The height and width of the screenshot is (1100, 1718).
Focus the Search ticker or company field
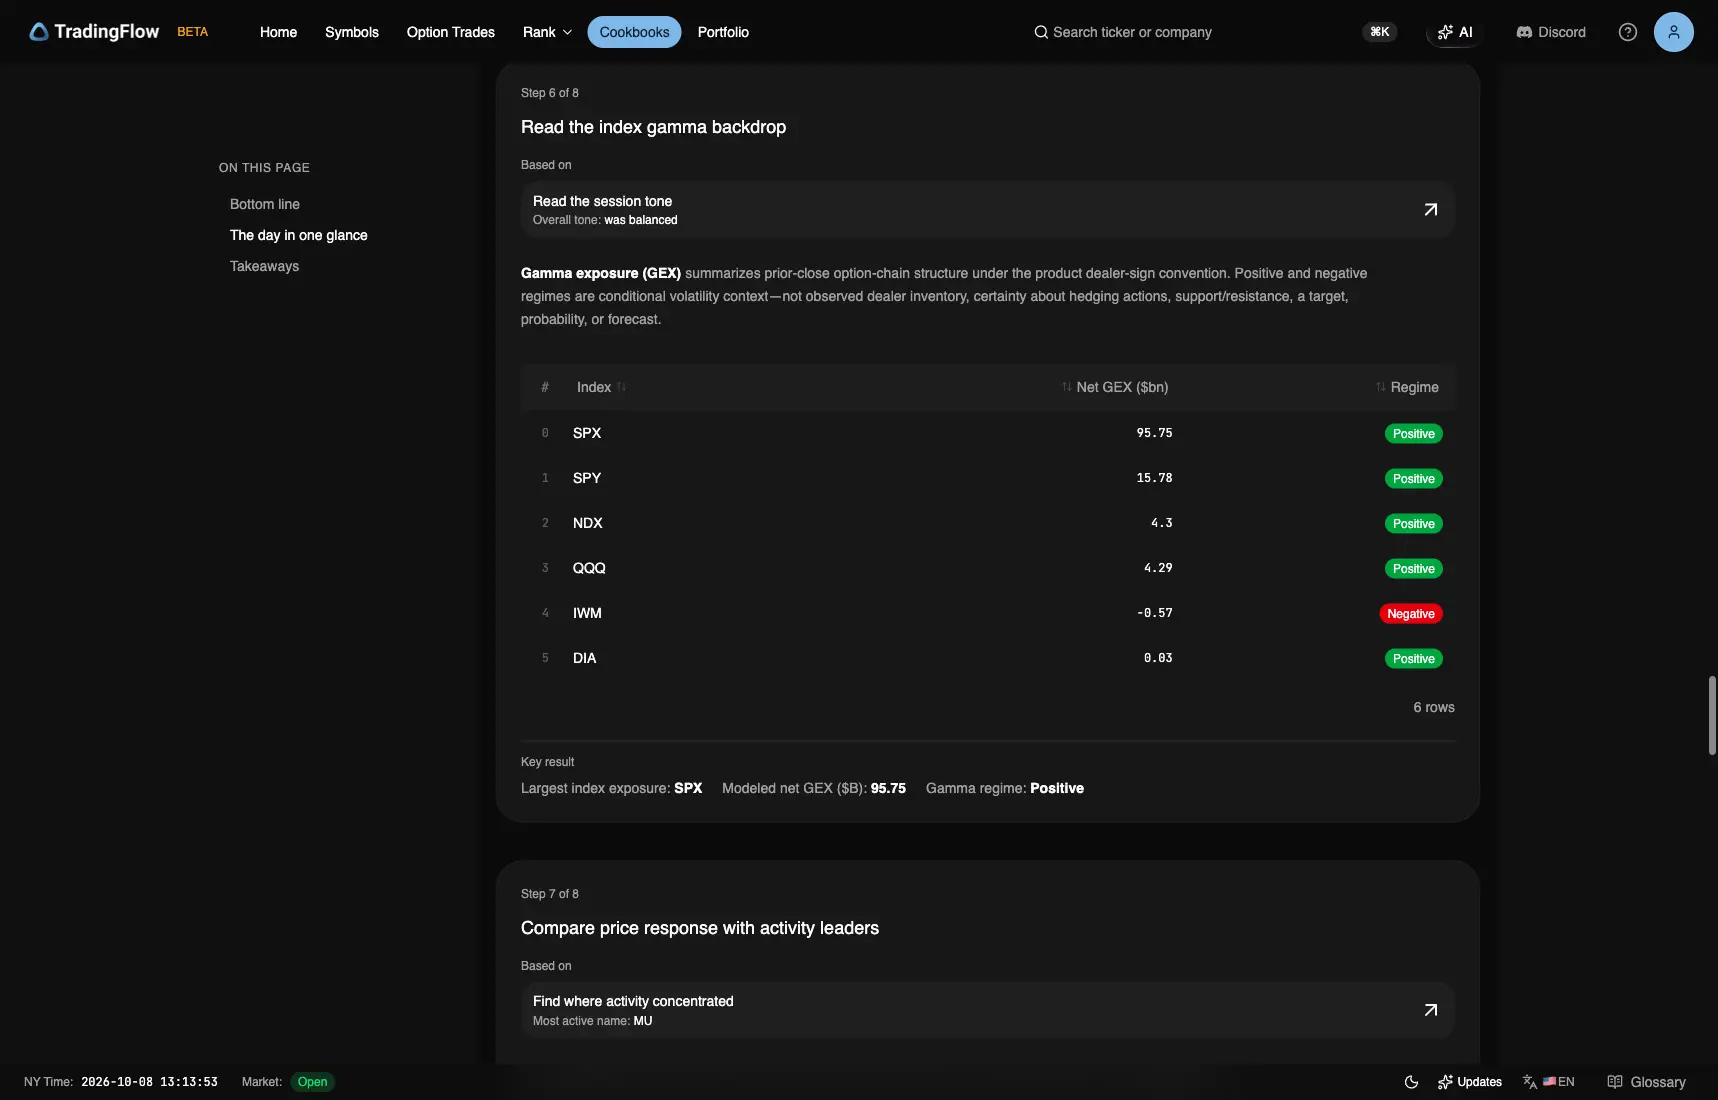pyautogui.click(x=1132, y=32)
